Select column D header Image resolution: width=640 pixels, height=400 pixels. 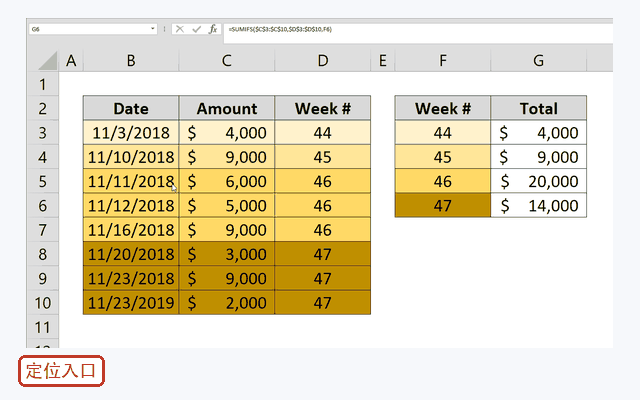323,60
